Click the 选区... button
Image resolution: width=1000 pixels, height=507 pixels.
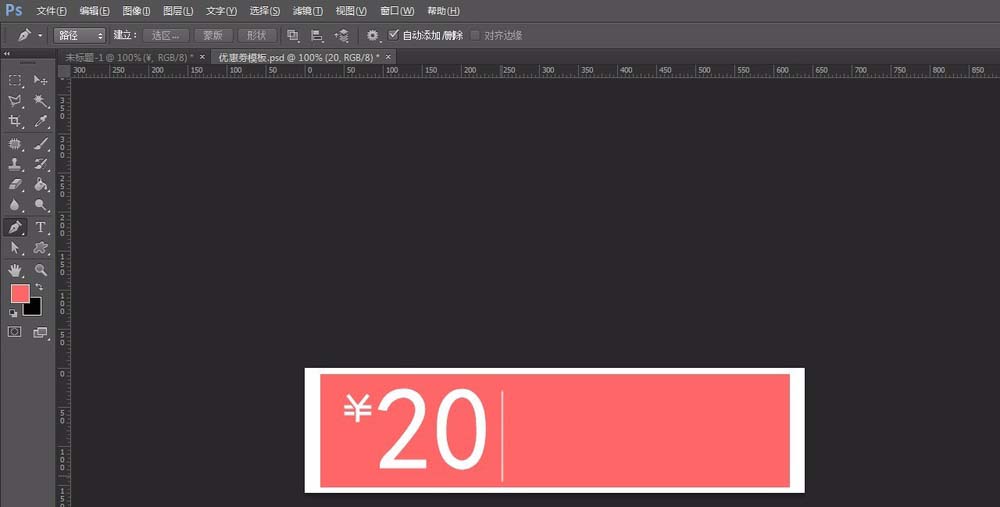pyautogui.click(x=166, y=36)
